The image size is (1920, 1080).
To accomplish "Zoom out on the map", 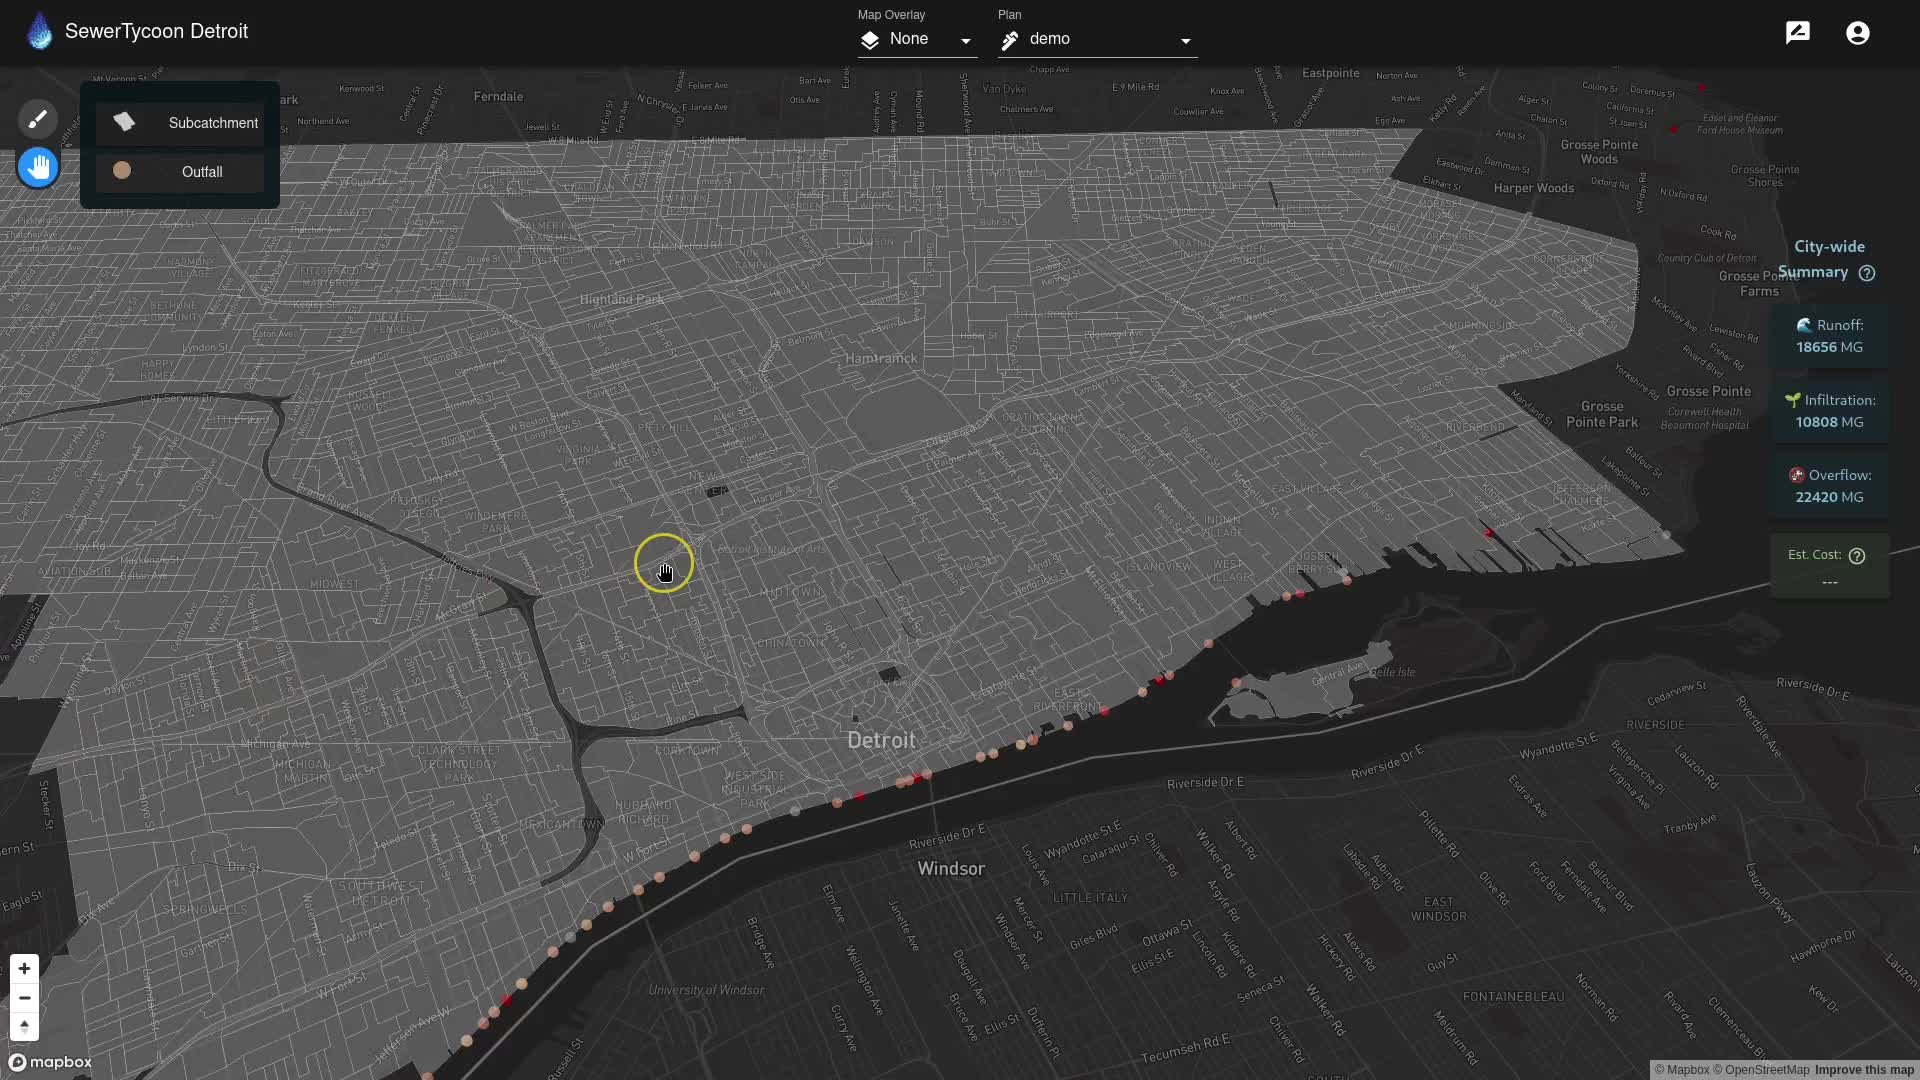I will [x=24, y=998].
